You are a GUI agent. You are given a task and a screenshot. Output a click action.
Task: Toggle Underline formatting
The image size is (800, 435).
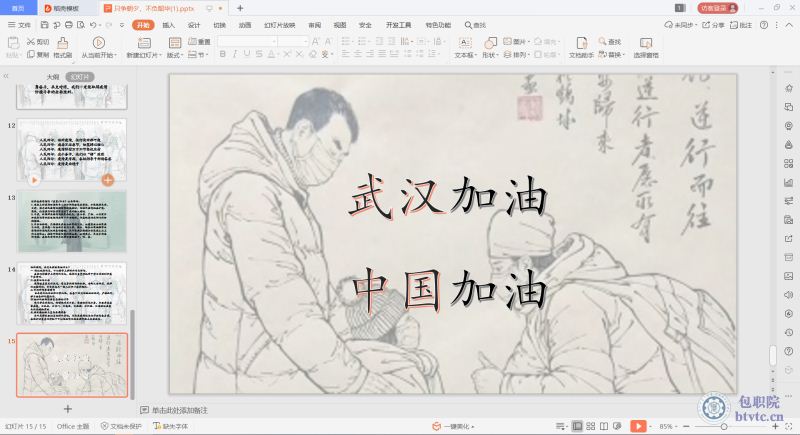point(247,54)
